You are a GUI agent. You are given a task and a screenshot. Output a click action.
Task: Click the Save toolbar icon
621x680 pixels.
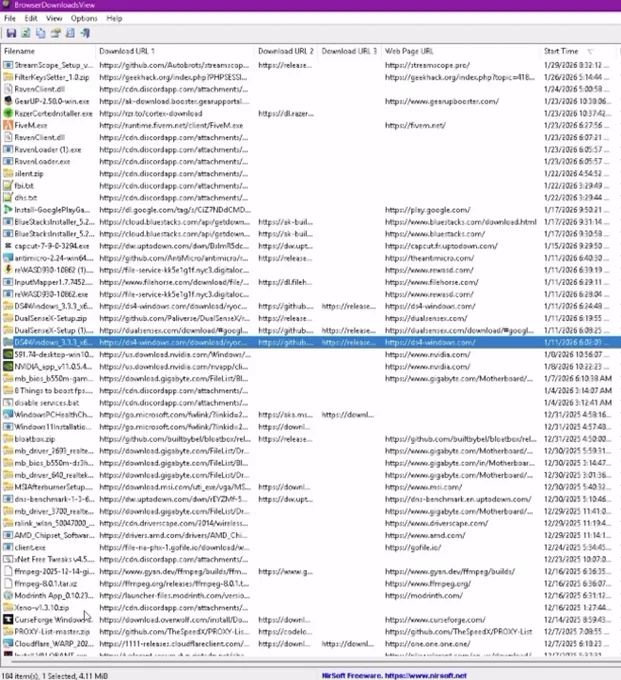[11, 33]
